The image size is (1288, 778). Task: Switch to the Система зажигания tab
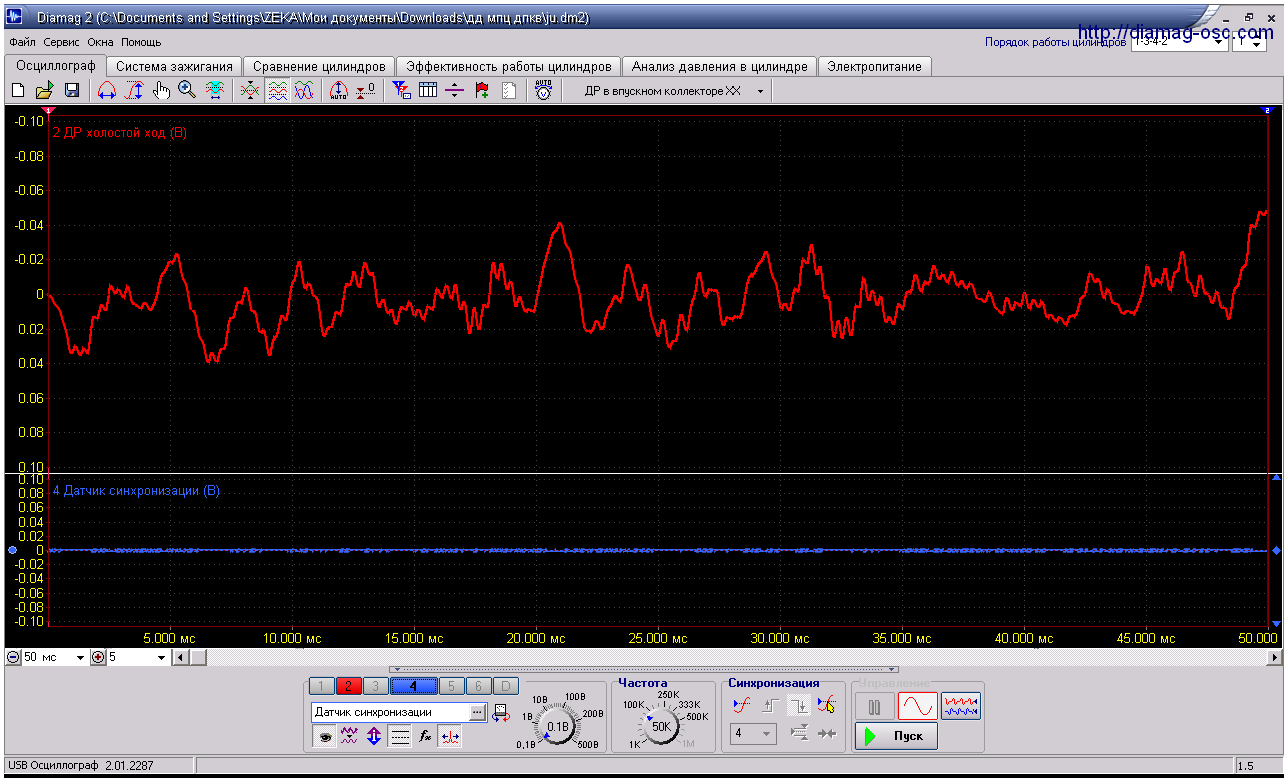coord(174,66)
